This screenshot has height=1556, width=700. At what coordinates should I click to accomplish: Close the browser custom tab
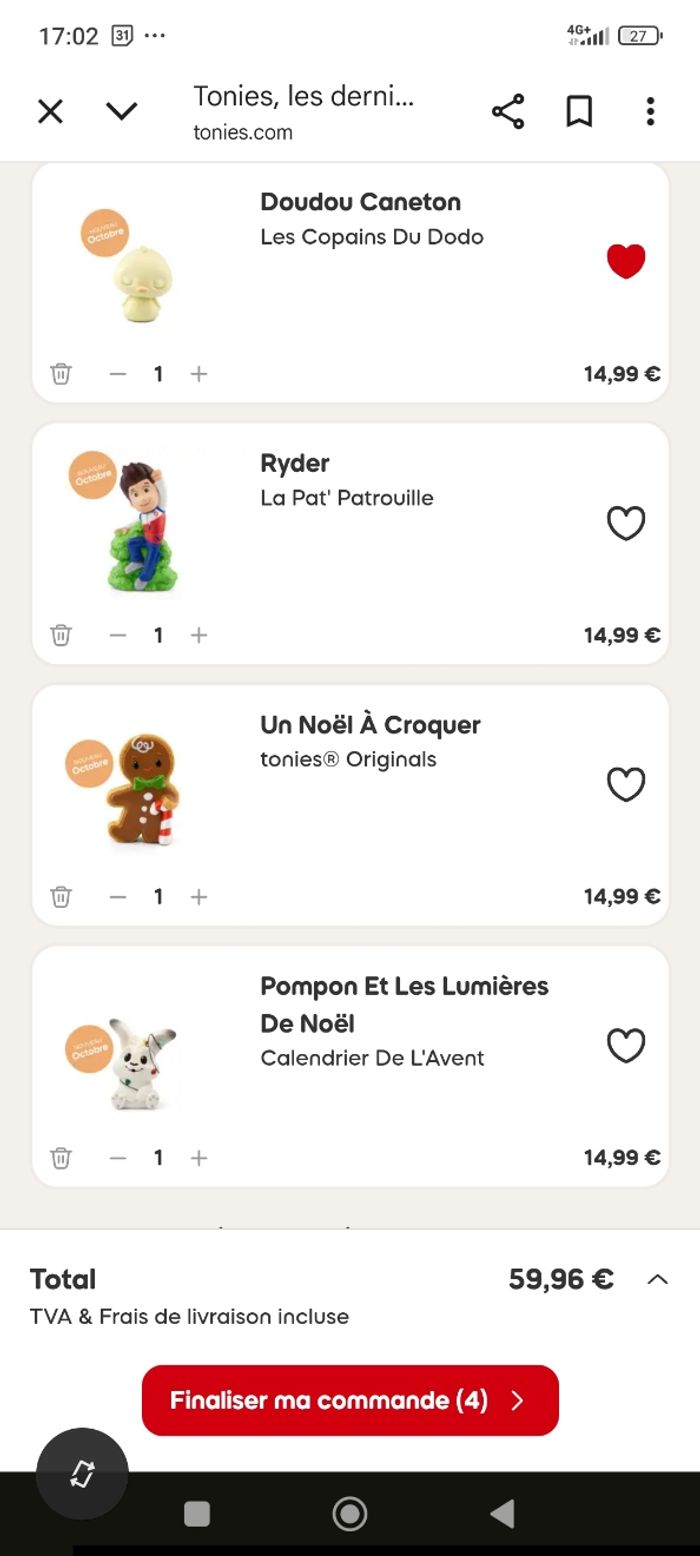point(50,112)
